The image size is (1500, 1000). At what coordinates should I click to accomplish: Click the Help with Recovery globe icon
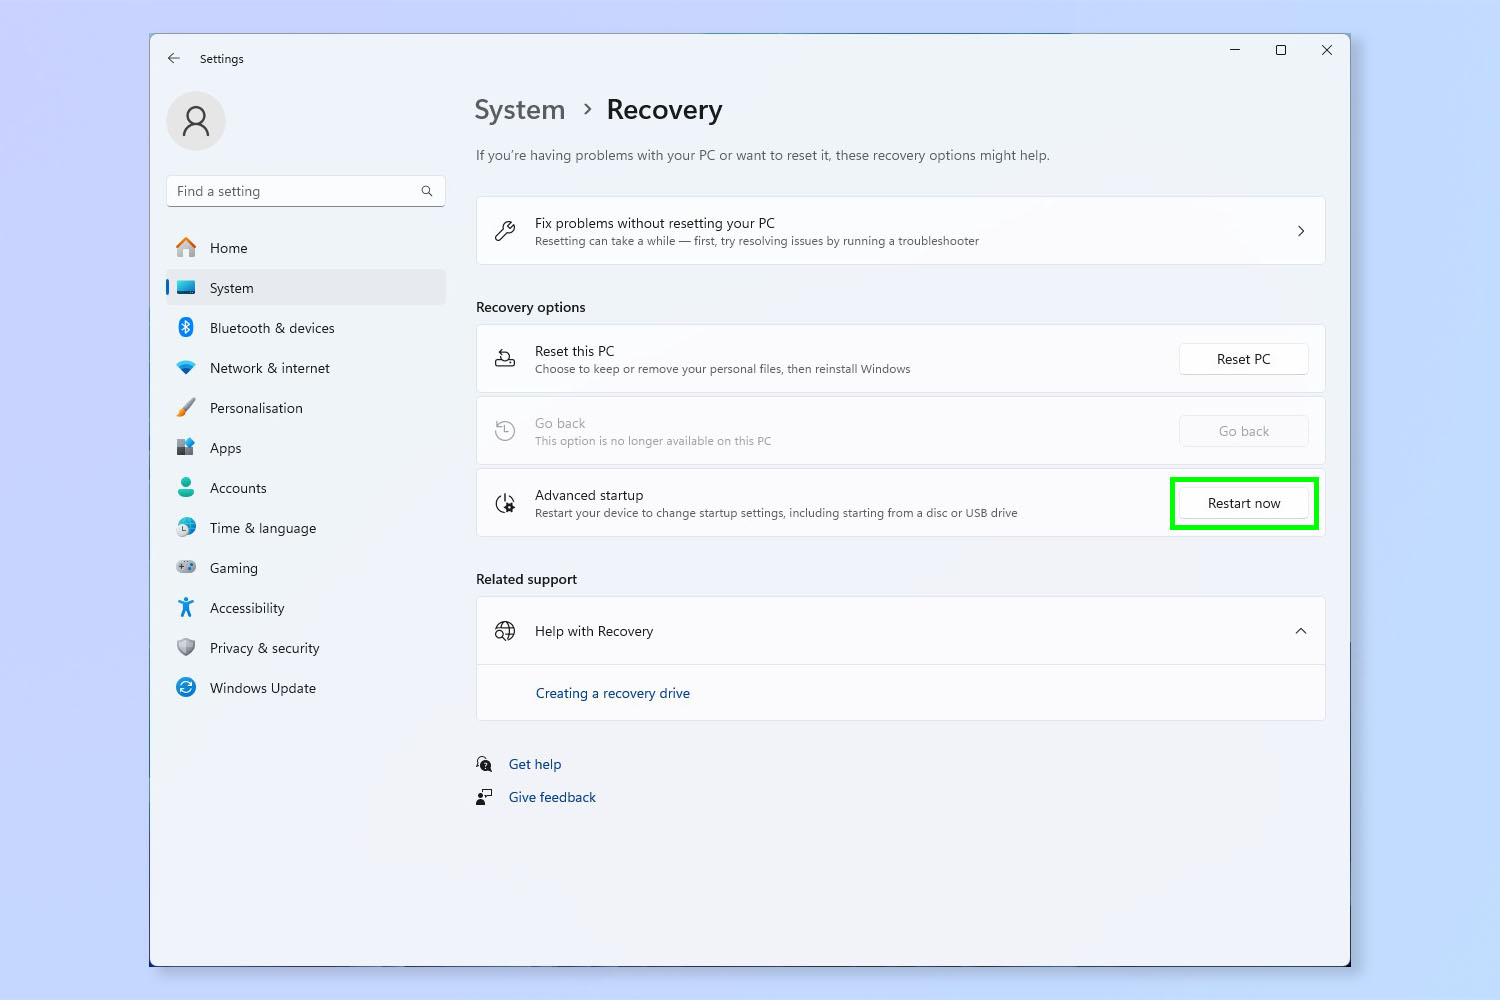(505, 631)
